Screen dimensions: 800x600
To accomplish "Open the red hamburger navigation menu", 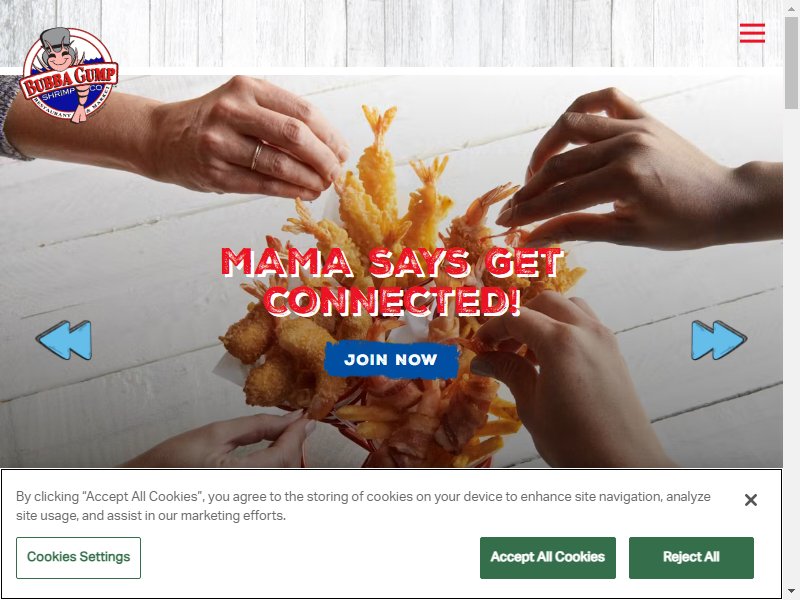I will tap(752, 33).
